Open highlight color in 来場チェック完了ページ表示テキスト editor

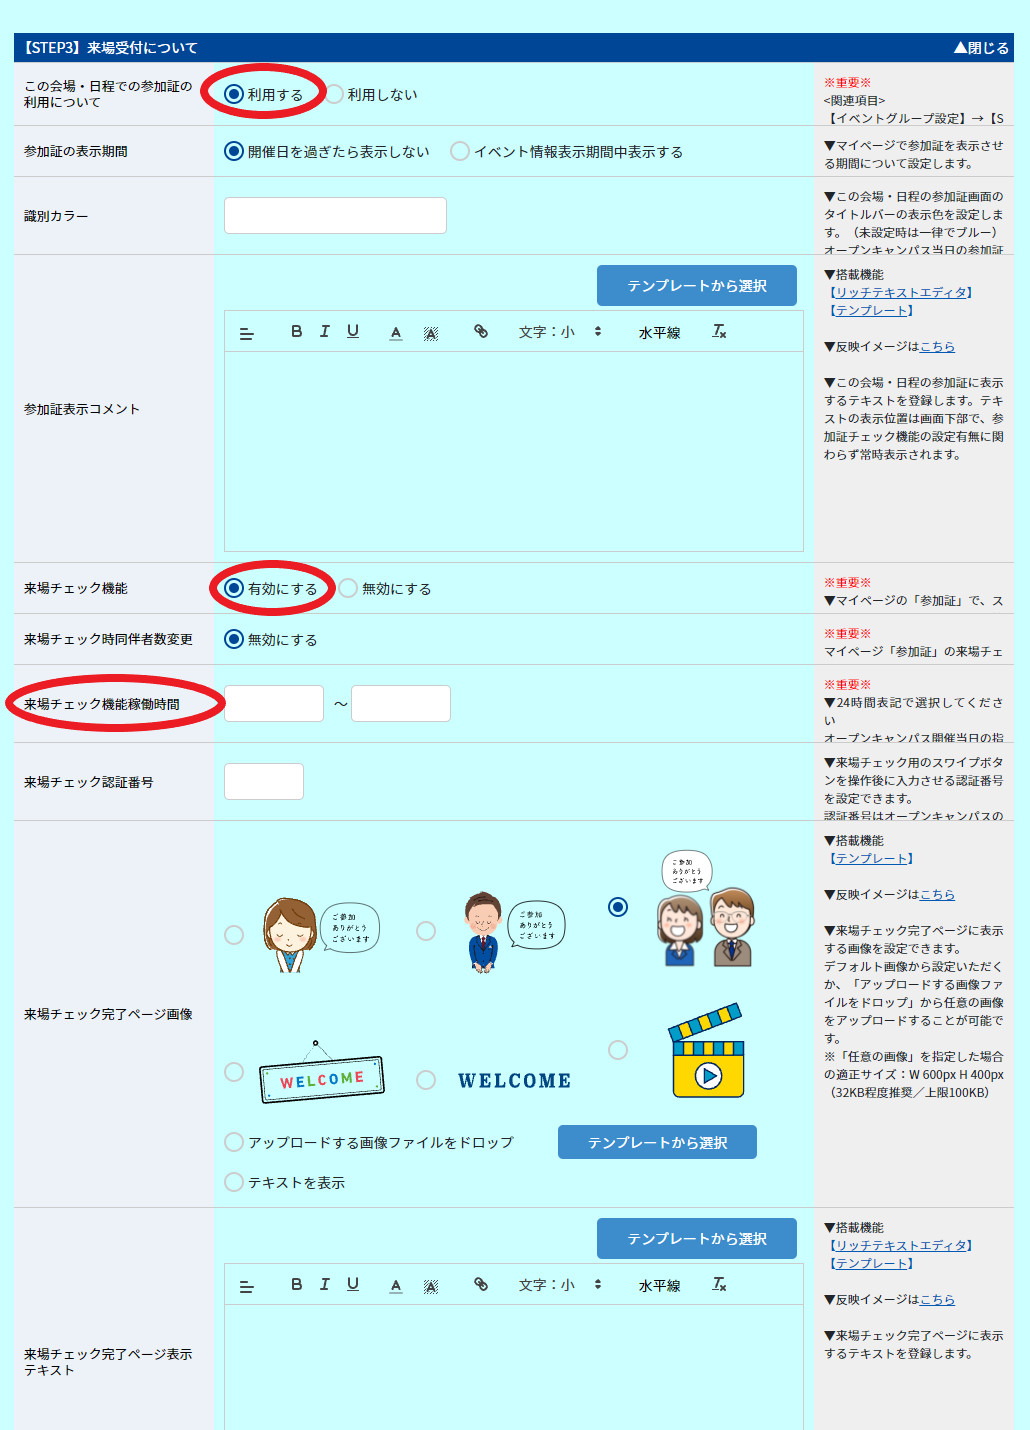click(431, 1286)
